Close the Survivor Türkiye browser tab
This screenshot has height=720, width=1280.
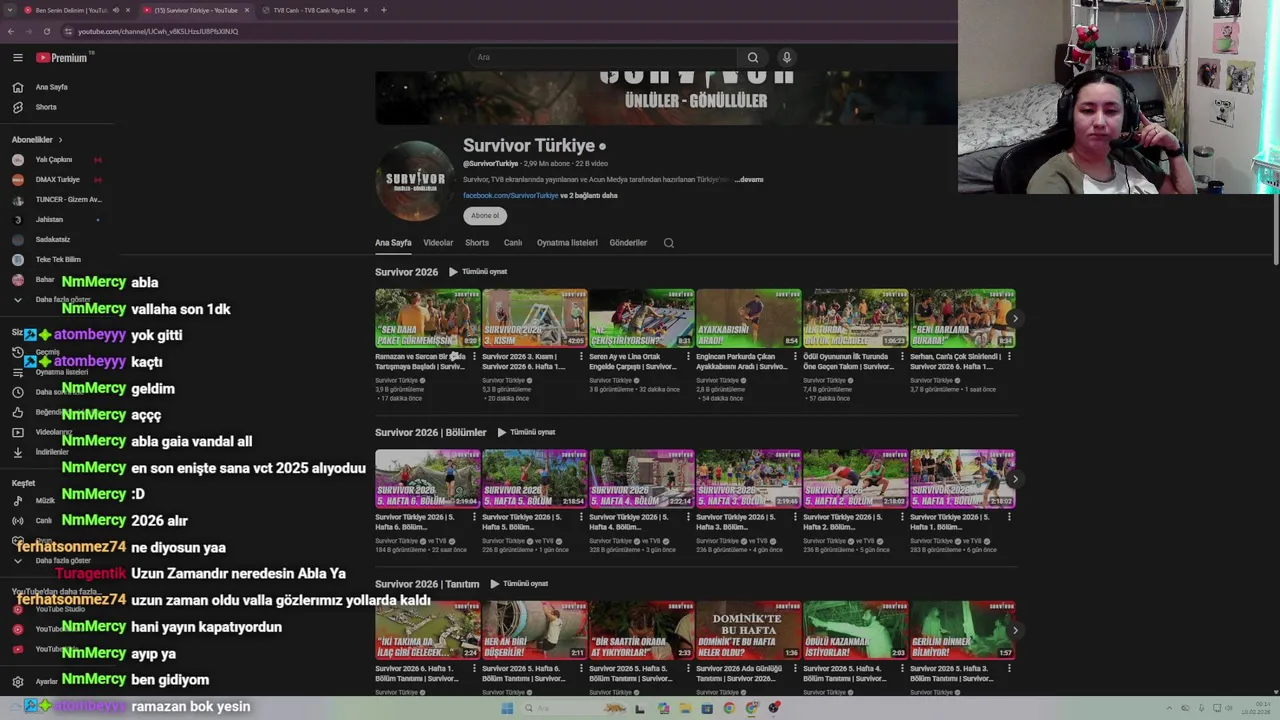click(247, 10)
